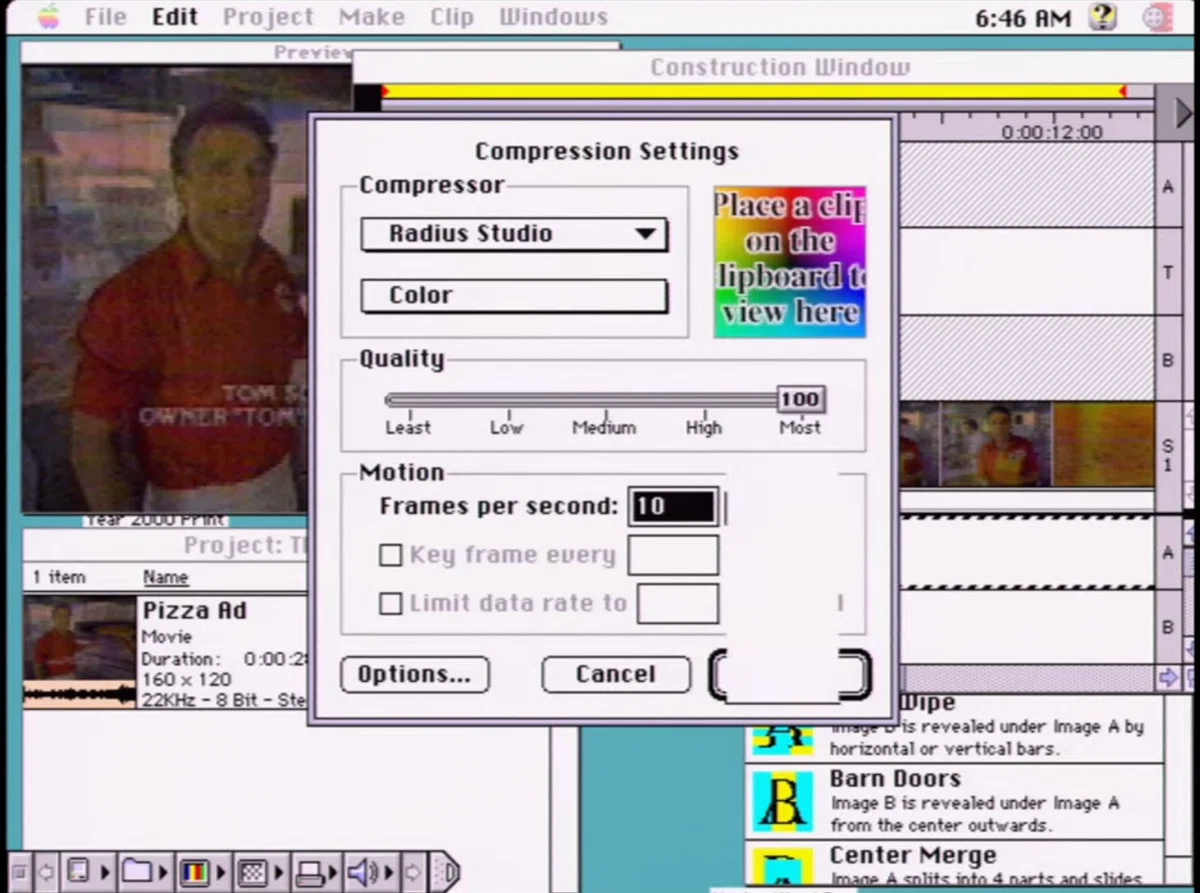Click the Frames per second input field
Viewport: 1200px width, 893px height.
click(673, 506)
